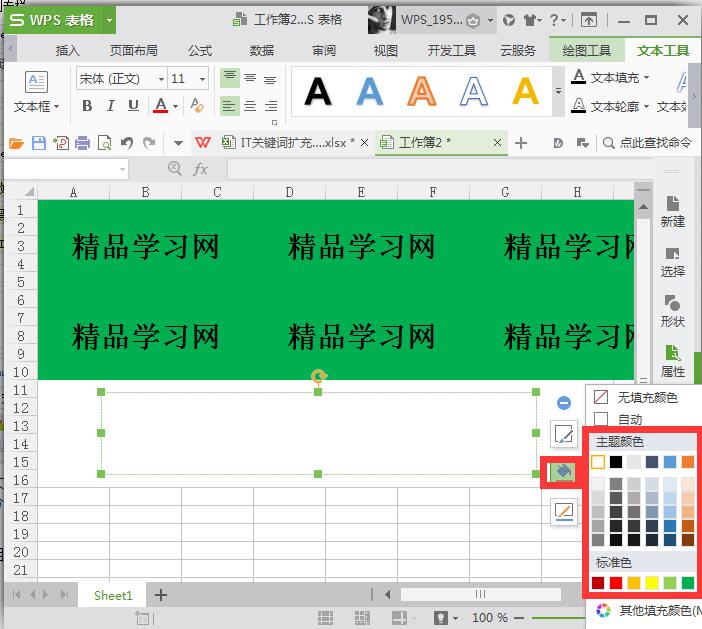Viewport: 702px width, 629px height.
Task: Open the Insert ribbon tab
Action: coord(68,51)
